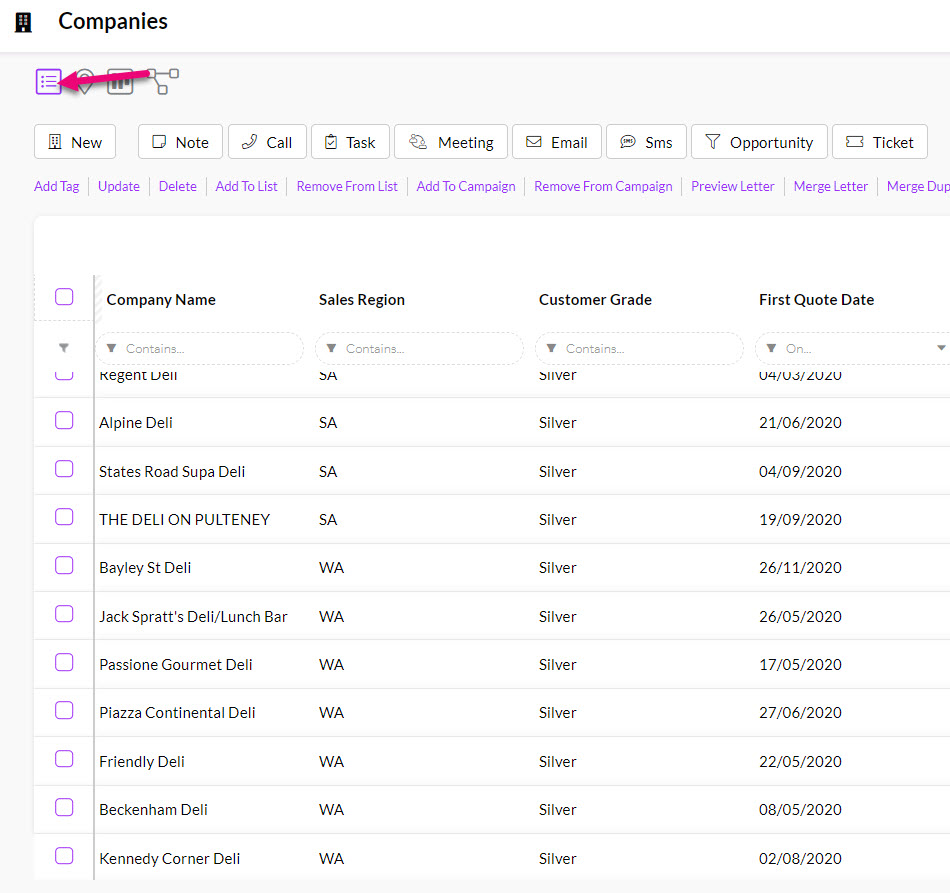Viewport: 950px width, 893px height.
Task: Create a Task via the Task button
Action: 350,142
